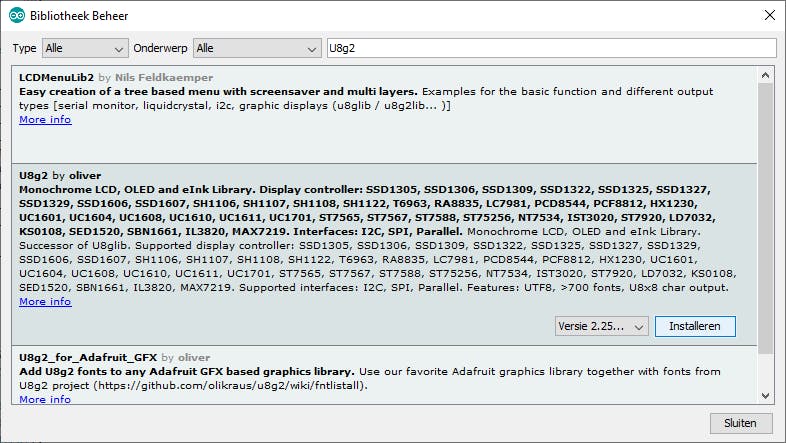Close the Bibliotheek Beheer dialog with X
This screenshot has width=786, height=443.
coord(769,16)
